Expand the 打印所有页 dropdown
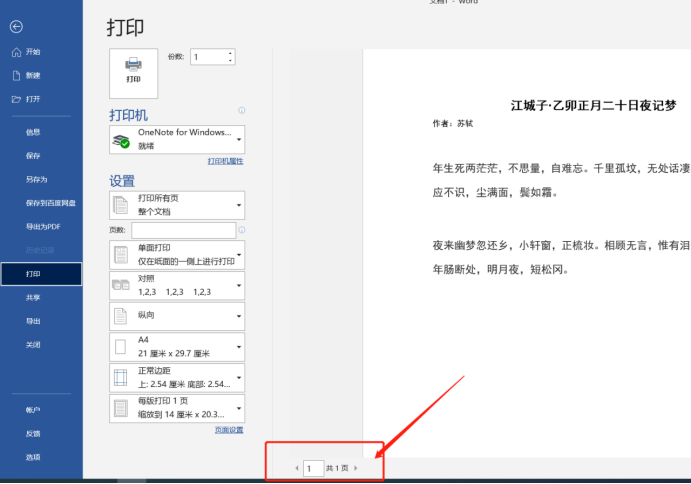Viewport: 691px width, 484px height. [177, 205]
